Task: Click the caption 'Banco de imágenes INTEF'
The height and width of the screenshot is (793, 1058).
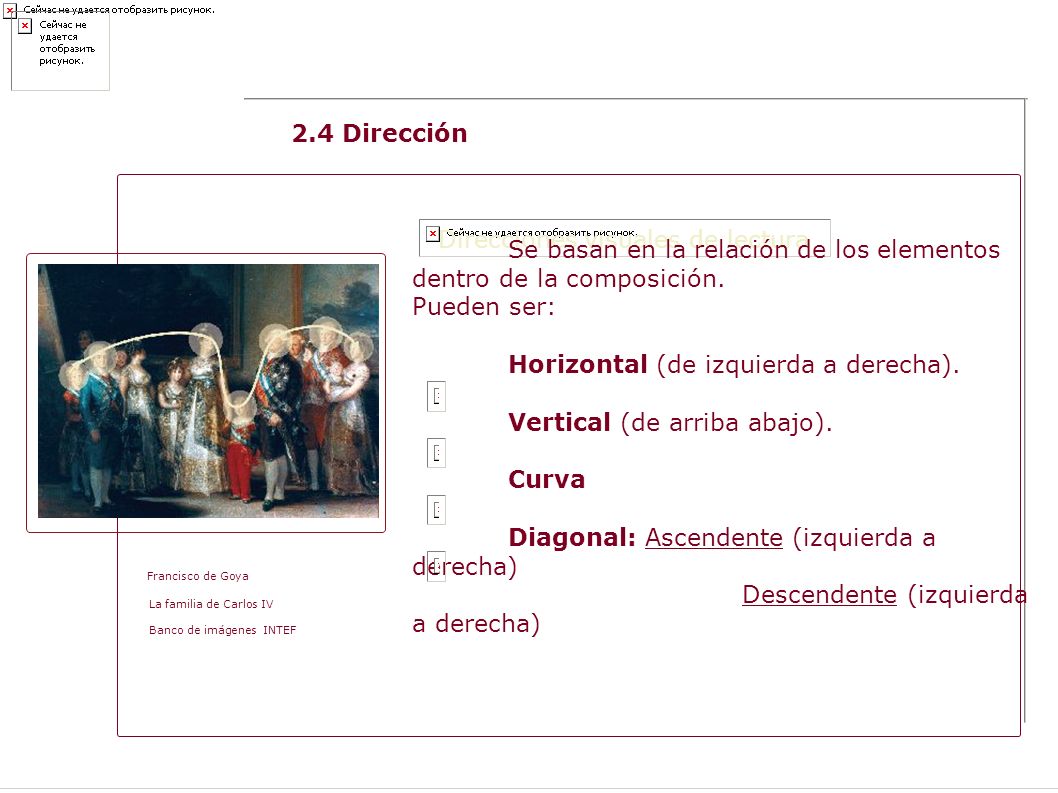Action: 223,630
